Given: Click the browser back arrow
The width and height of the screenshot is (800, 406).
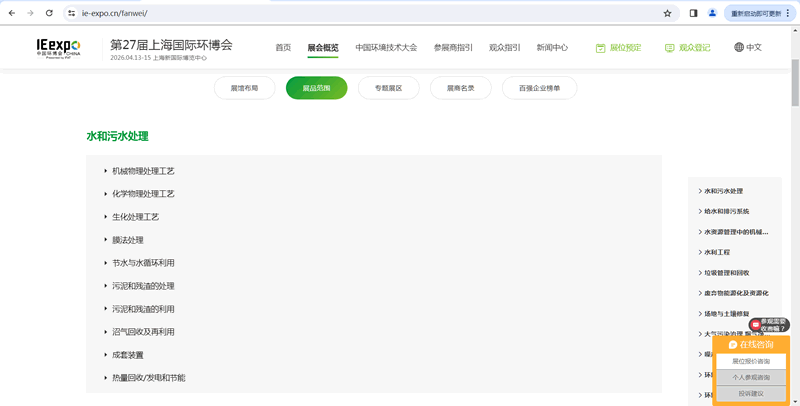Looking at the screenshot, I should [10, 13].
